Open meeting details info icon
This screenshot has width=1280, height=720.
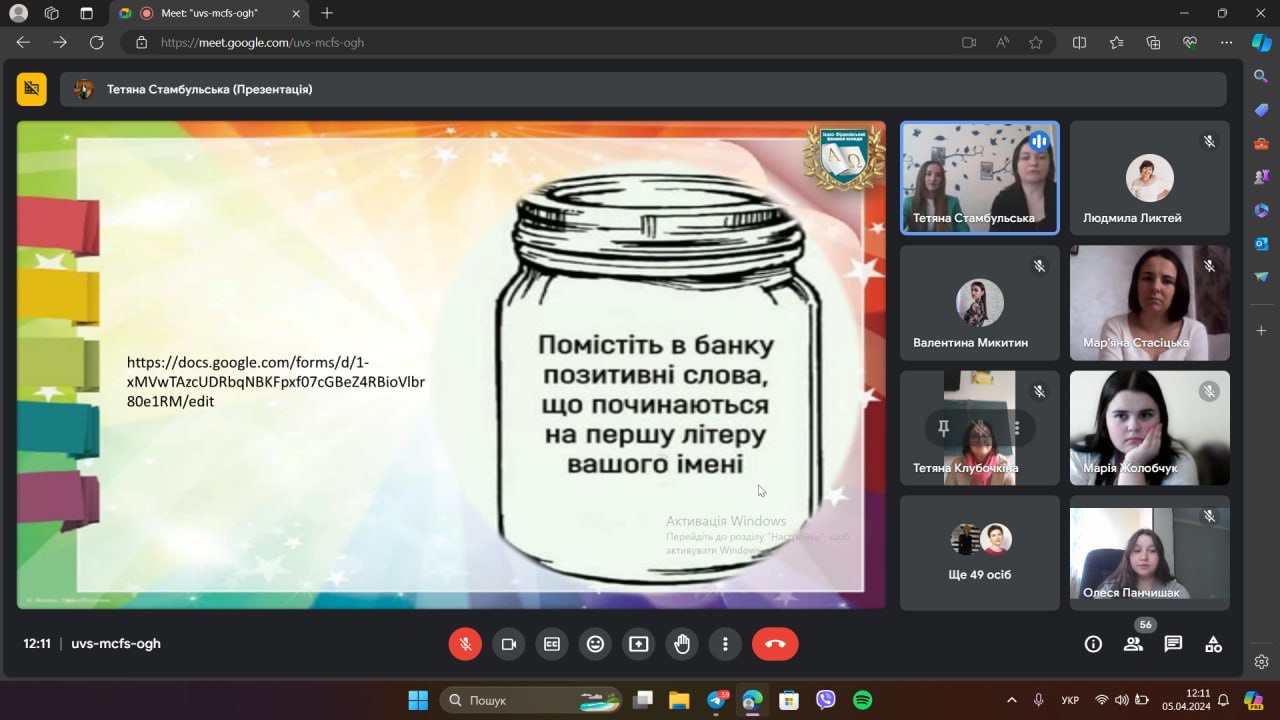[1093, 644]
